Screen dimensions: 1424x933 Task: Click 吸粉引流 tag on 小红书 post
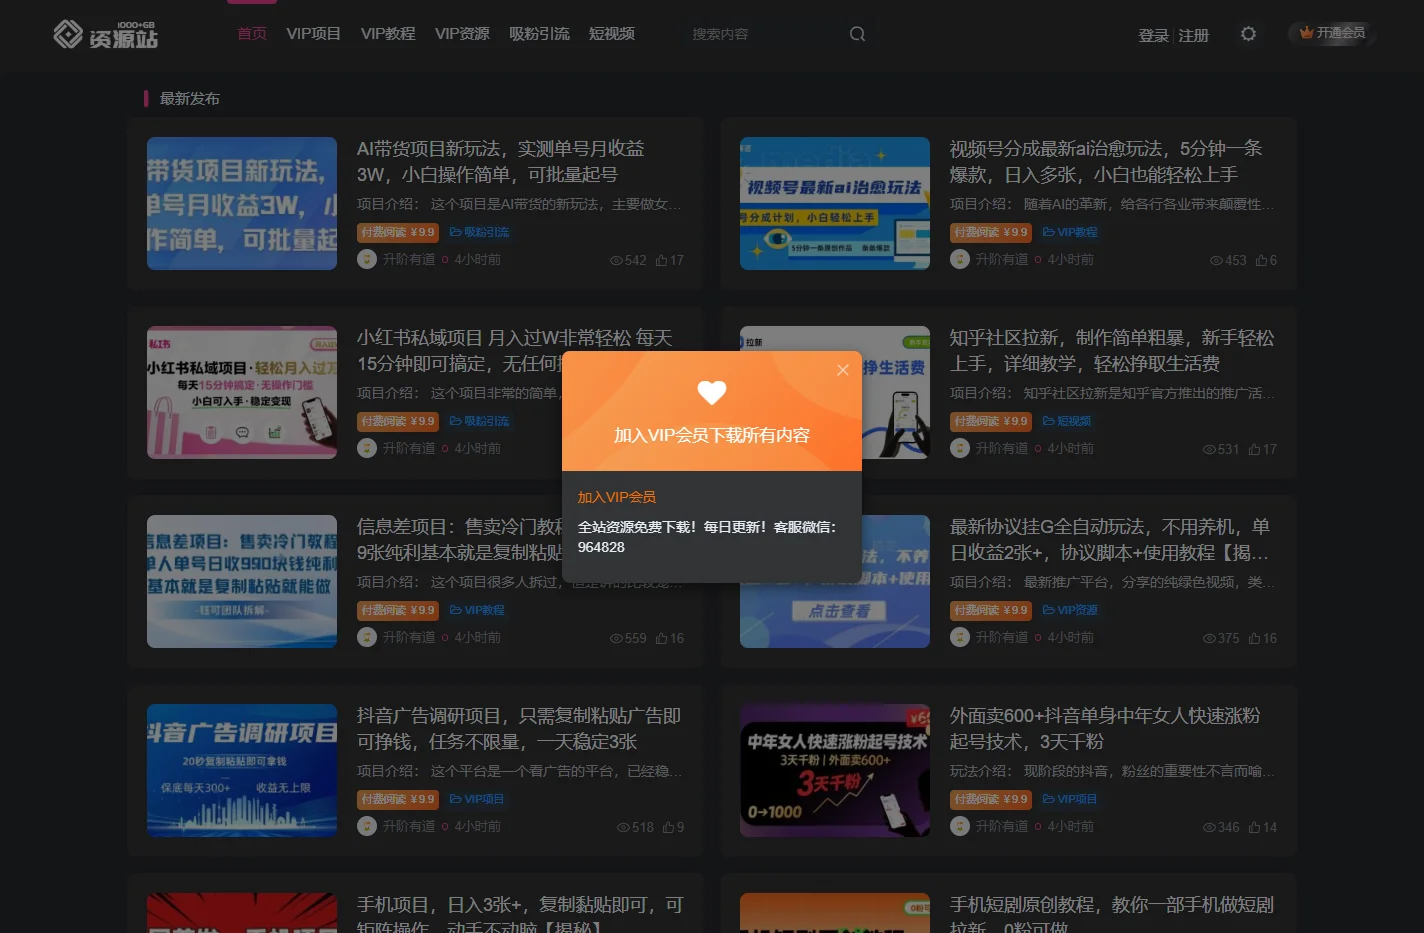click(480, 421)
